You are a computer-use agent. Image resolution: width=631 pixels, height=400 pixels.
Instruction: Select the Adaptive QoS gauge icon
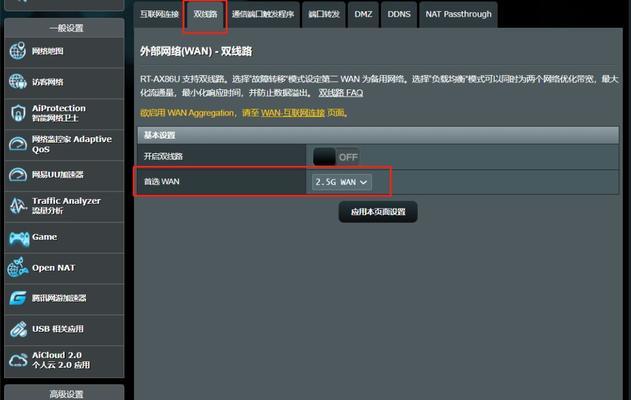(x=18, y=144)
